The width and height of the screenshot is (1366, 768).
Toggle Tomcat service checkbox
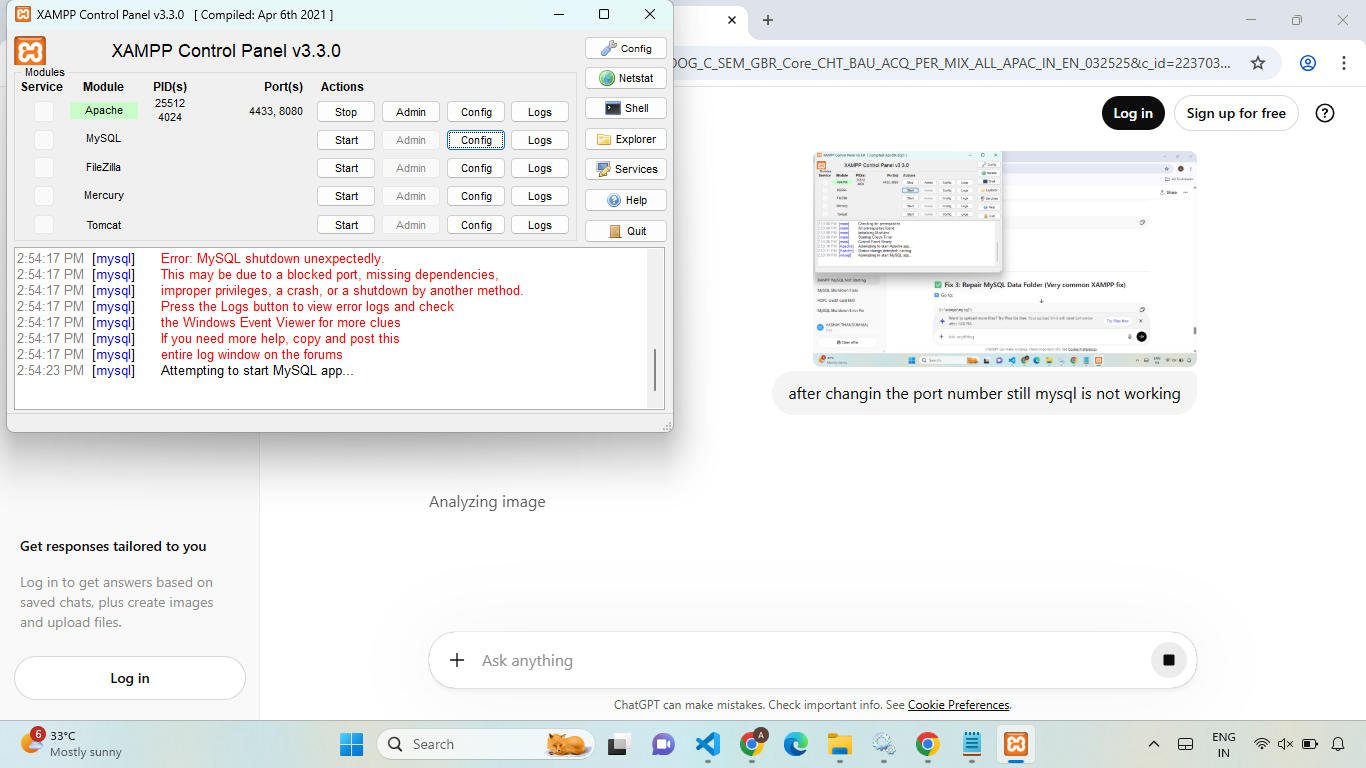[44, 225]
